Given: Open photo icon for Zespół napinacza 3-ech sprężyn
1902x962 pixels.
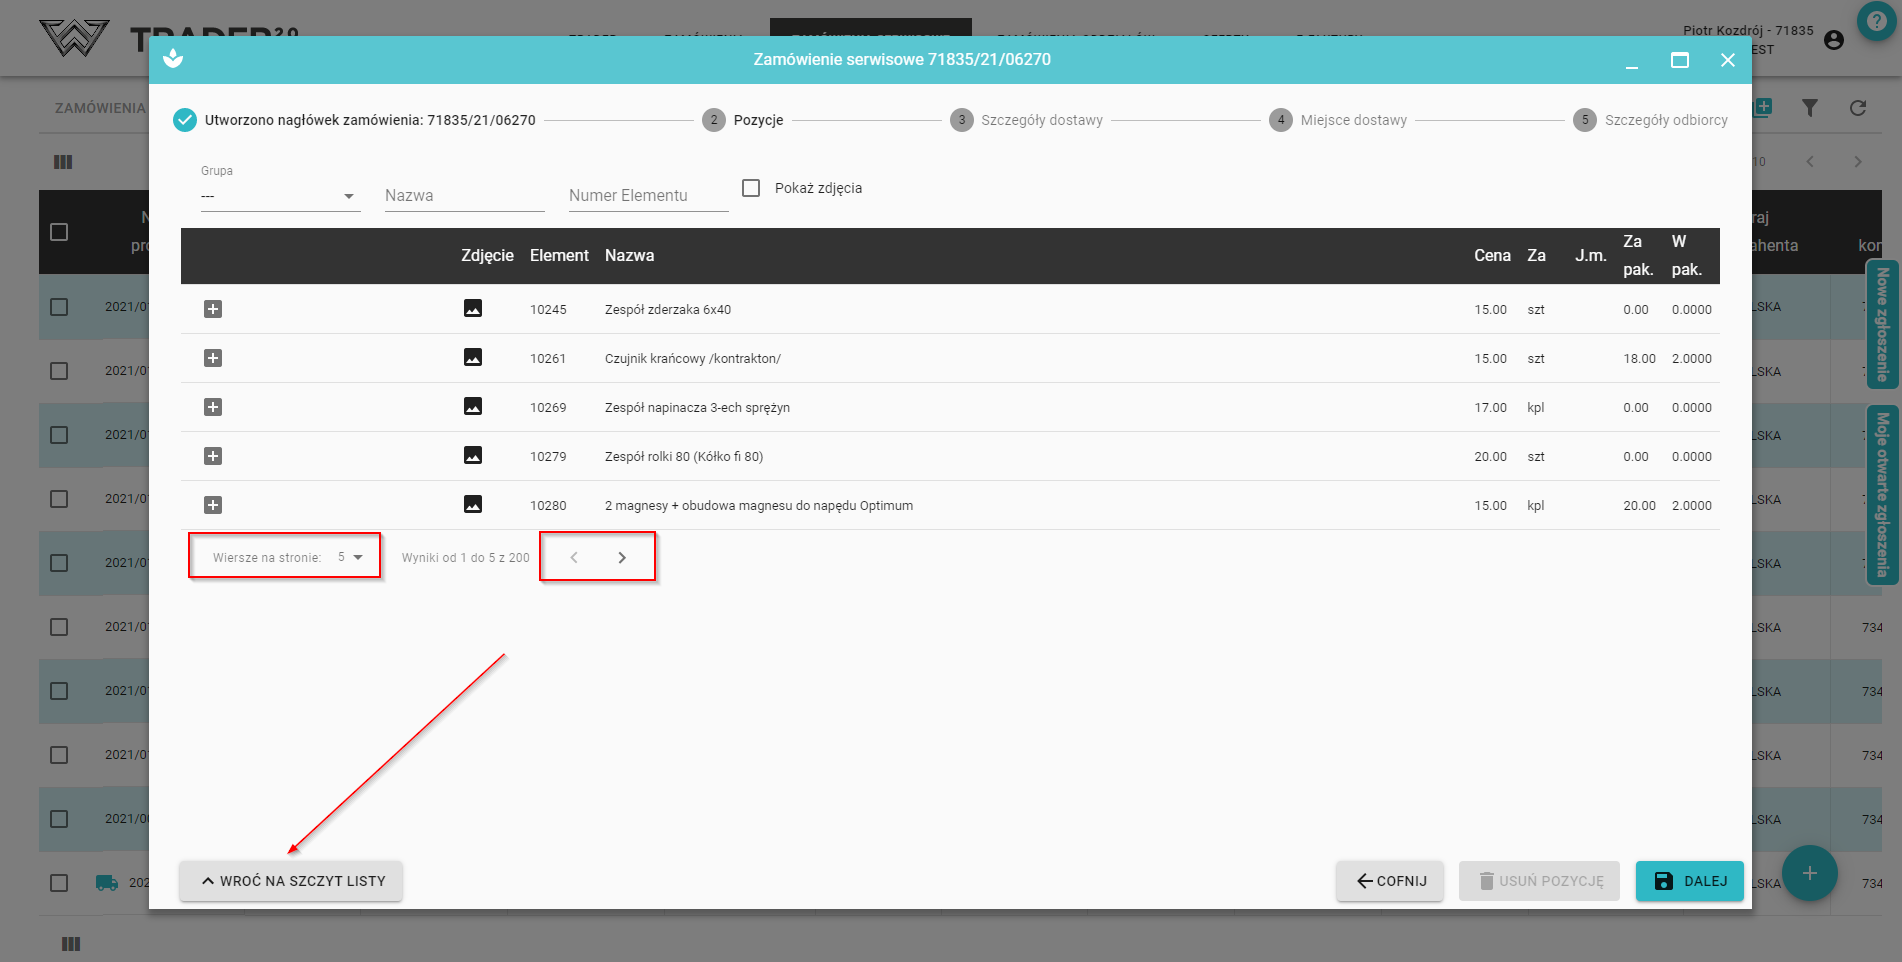Looking at the screenshot, I should 473,407.
